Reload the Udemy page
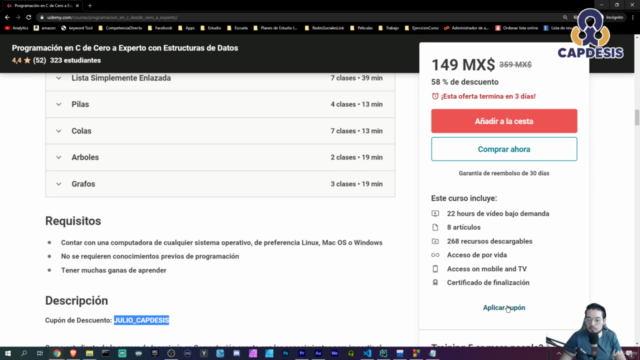Image resolution: width=640 pixels, height=360 pixels. (x=29, y=18)
